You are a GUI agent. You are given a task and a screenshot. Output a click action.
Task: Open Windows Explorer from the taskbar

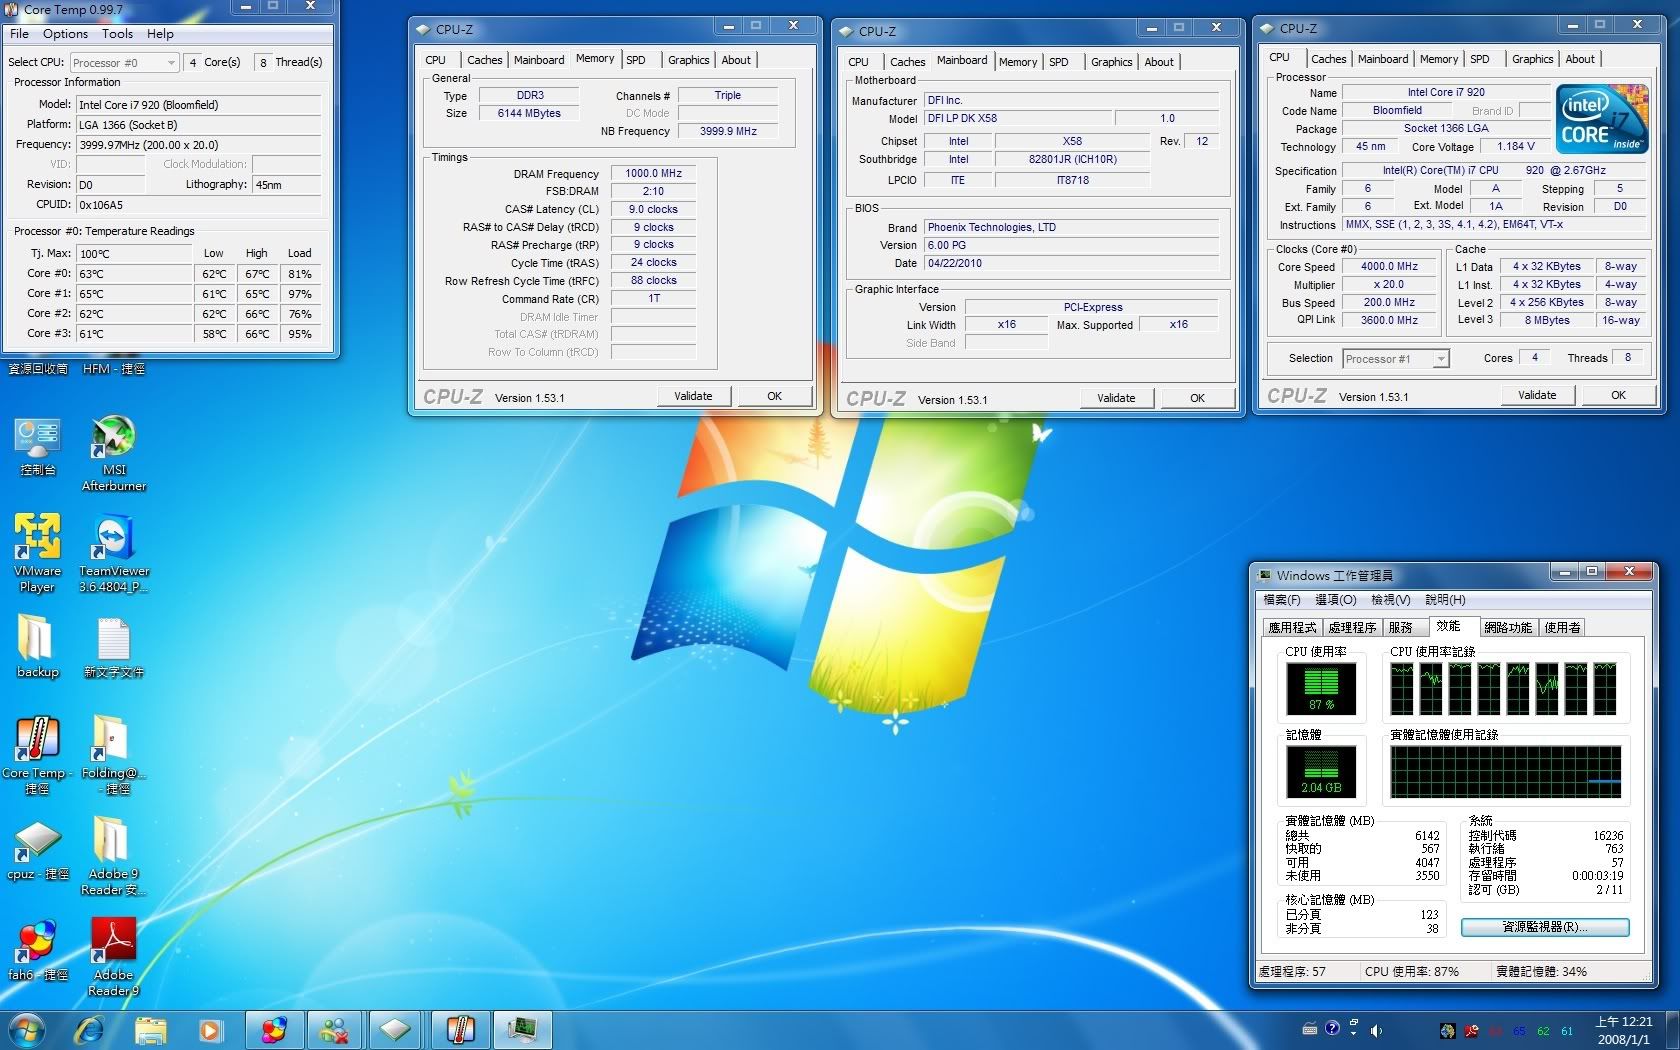click(x=151, y=1029)
